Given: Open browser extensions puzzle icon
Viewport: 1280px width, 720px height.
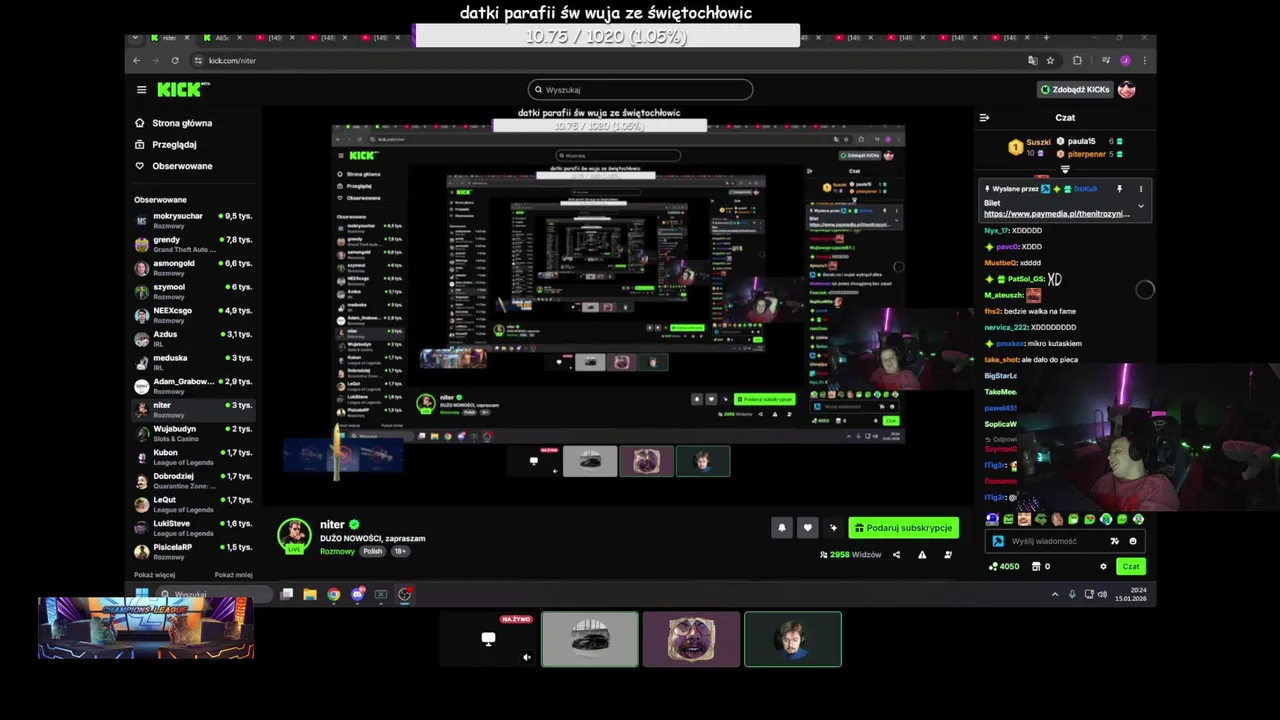Looking at the screenshot, I should pos(1077,60).
